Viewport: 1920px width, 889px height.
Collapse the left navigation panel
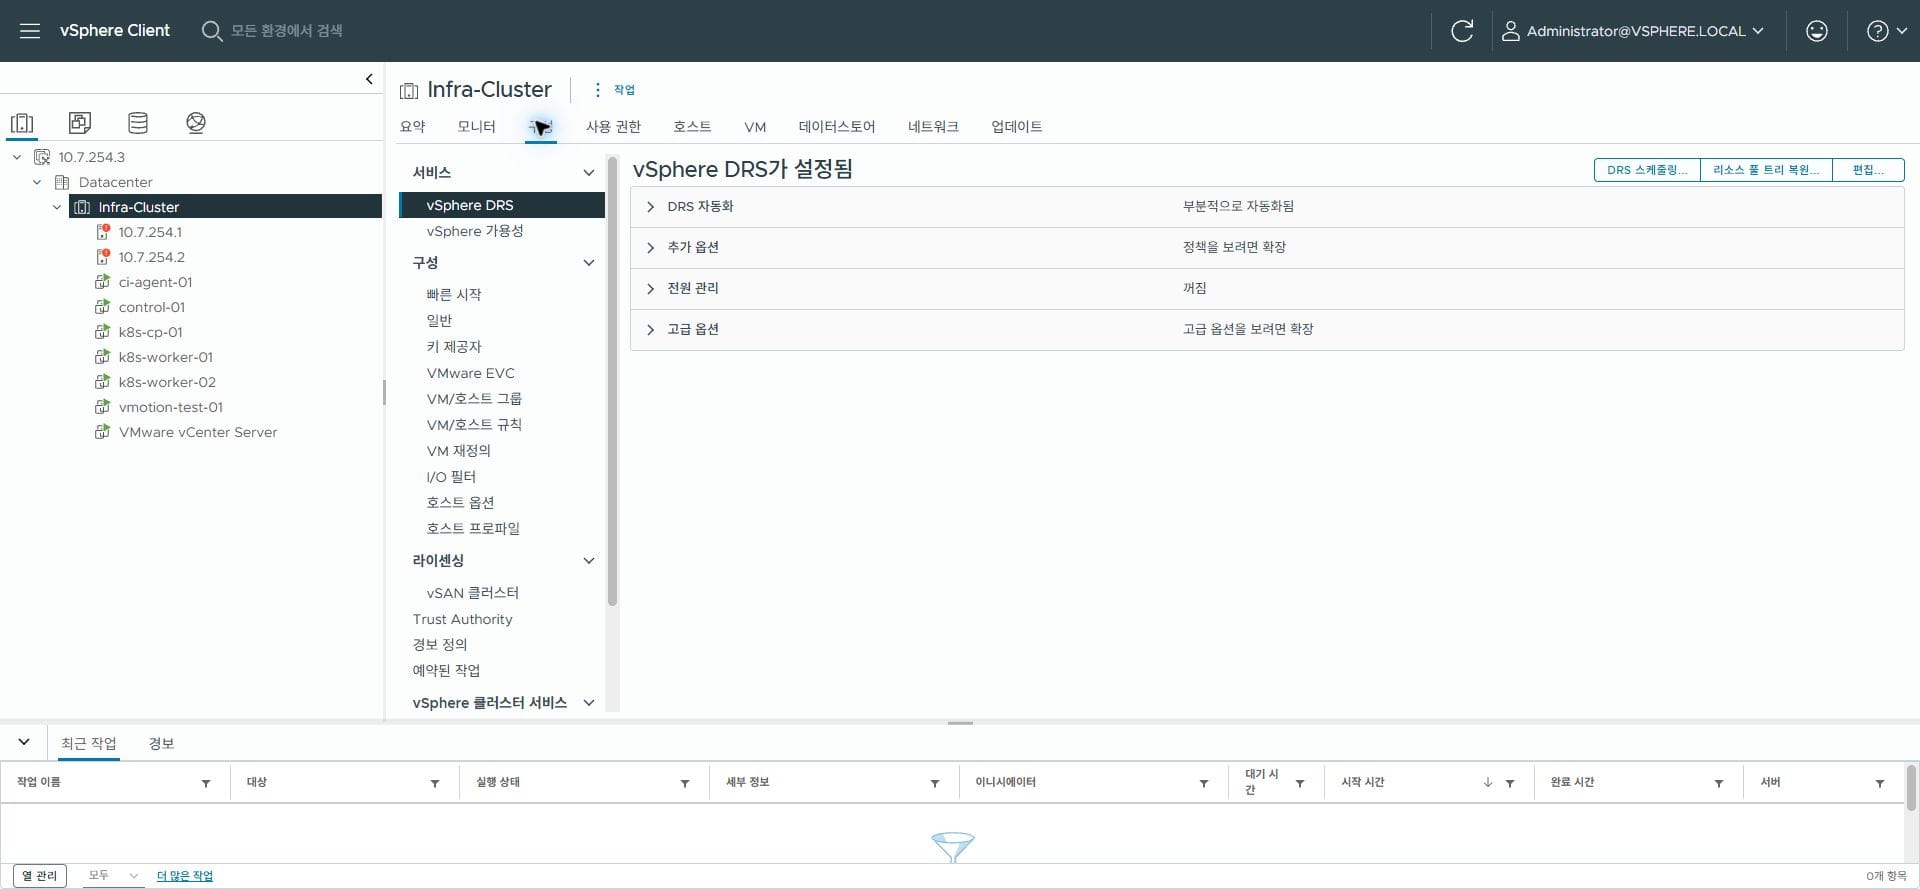[369, 79]
